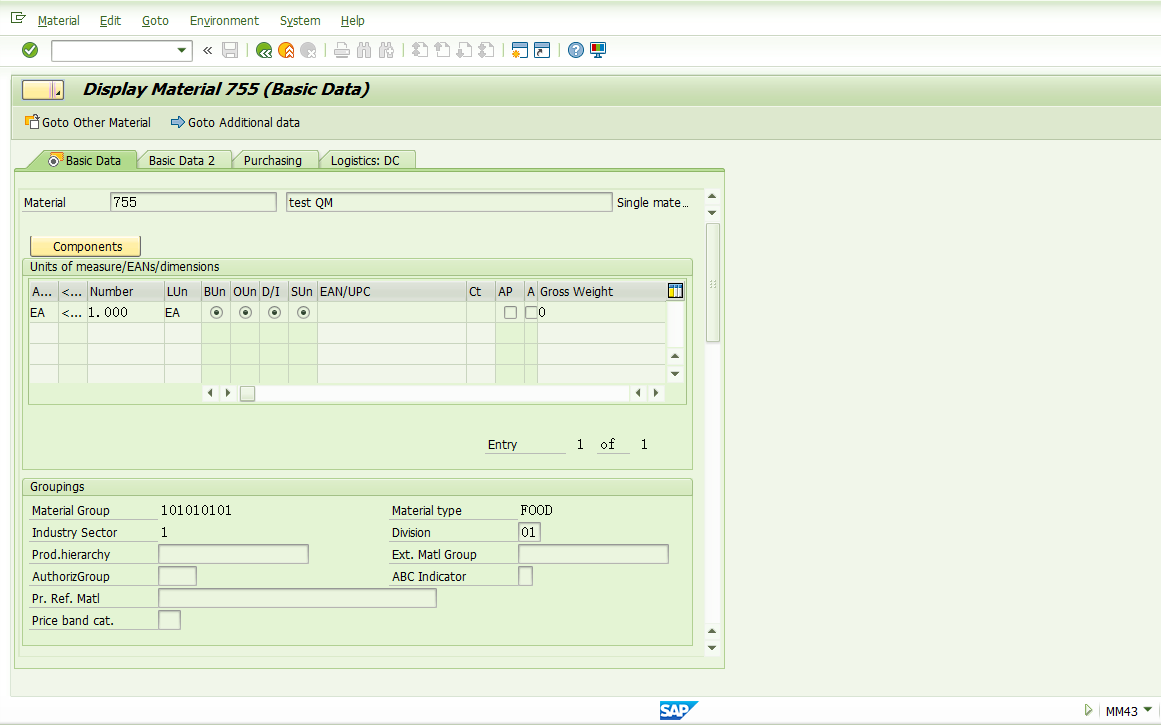Click Goto Additional data
Screen dimensions: 1161x725
(243, 122)
